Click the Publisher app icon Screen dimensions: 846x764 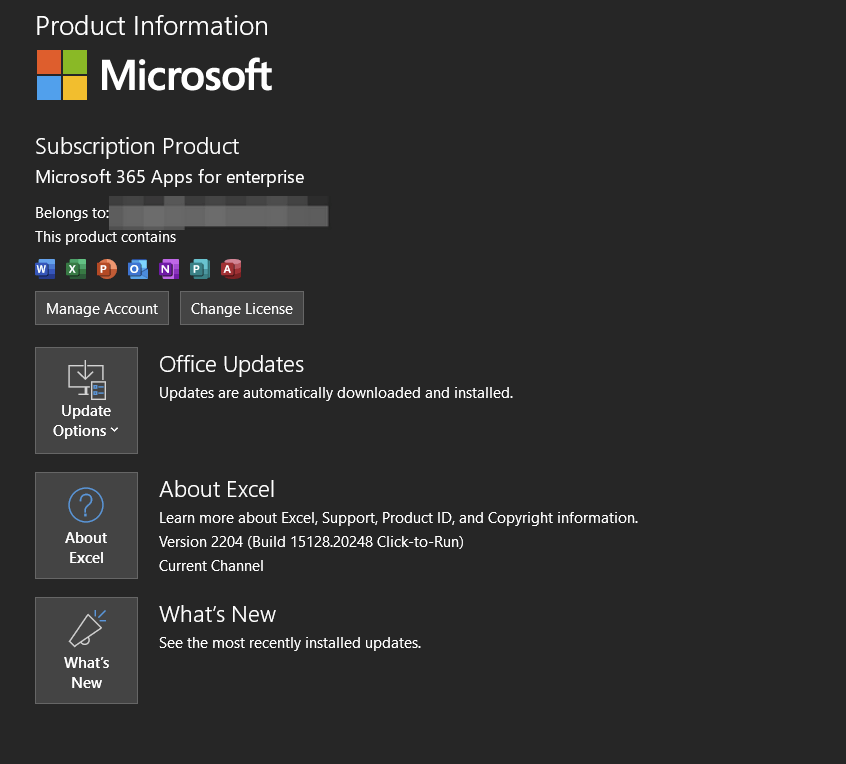click(x=200, y=269)
